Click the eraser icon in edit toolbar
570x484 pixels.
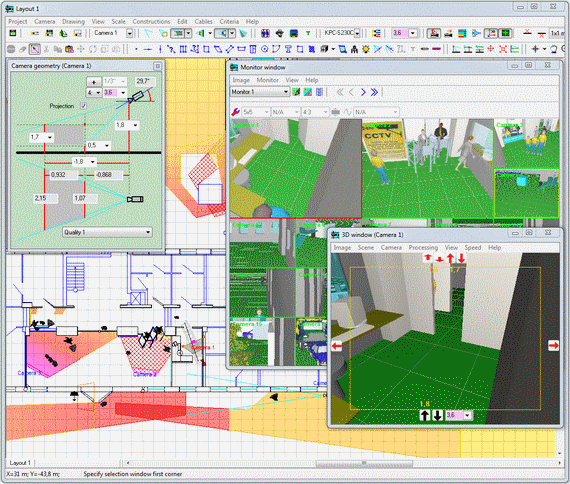coord(23,49)
